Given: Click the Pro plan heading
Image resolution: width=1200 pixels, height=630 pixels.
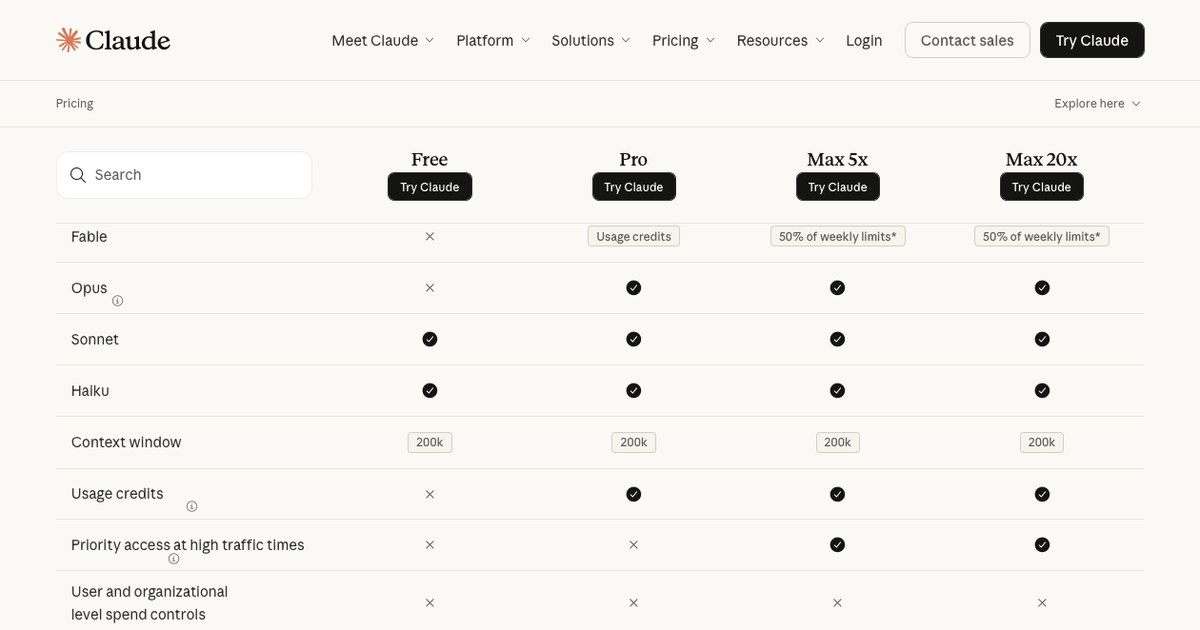Looking at the screenshot, I should coord(634,160).
